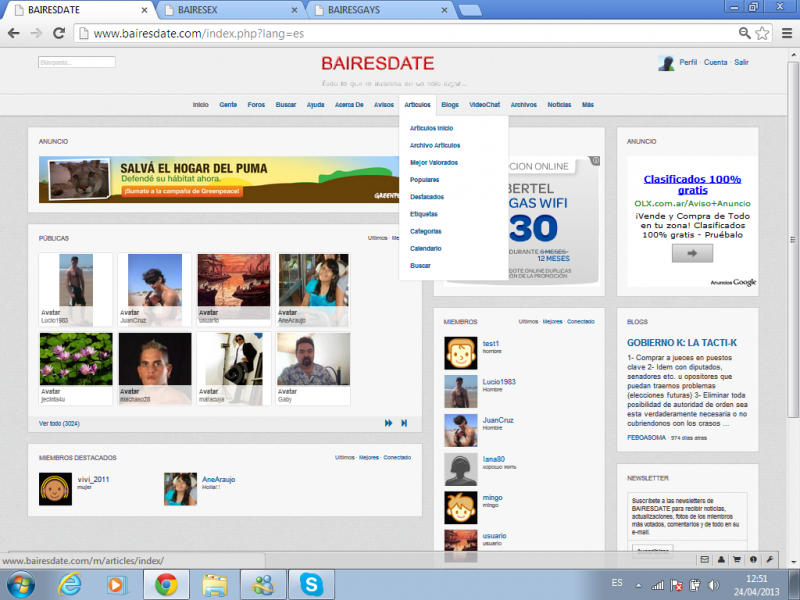This screenshot has width=800, height=600.
Task: Open a new browser tab
Action: point(469,10)
